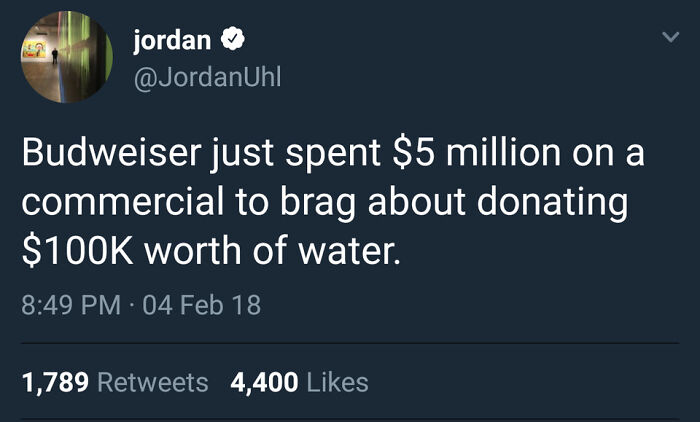The height and width of the screenshot is (422, 700).
Task: View the 4,400 like count number
Action: pos(264,382)
